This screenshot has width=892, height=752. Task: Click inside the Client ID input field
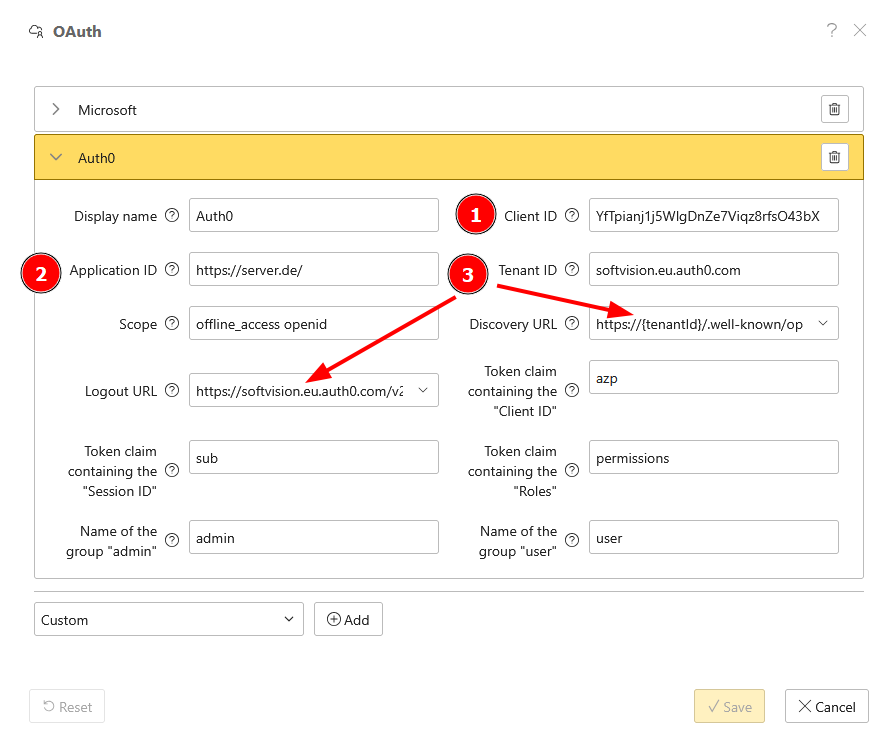coord(713,215)
